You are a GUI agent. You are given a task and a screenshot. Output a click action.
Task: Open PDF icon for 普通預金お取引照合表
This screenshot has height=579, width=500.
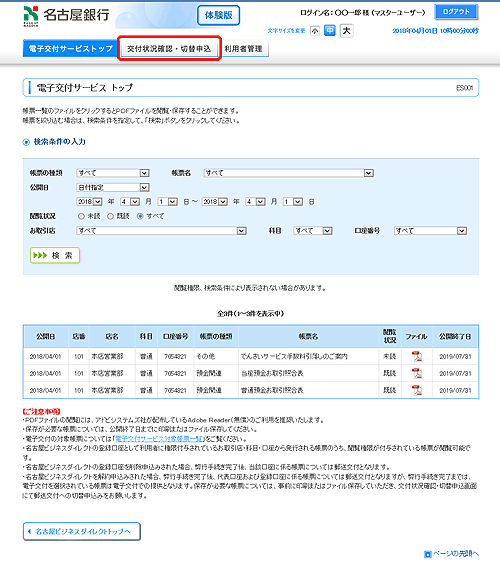[417, 390]
